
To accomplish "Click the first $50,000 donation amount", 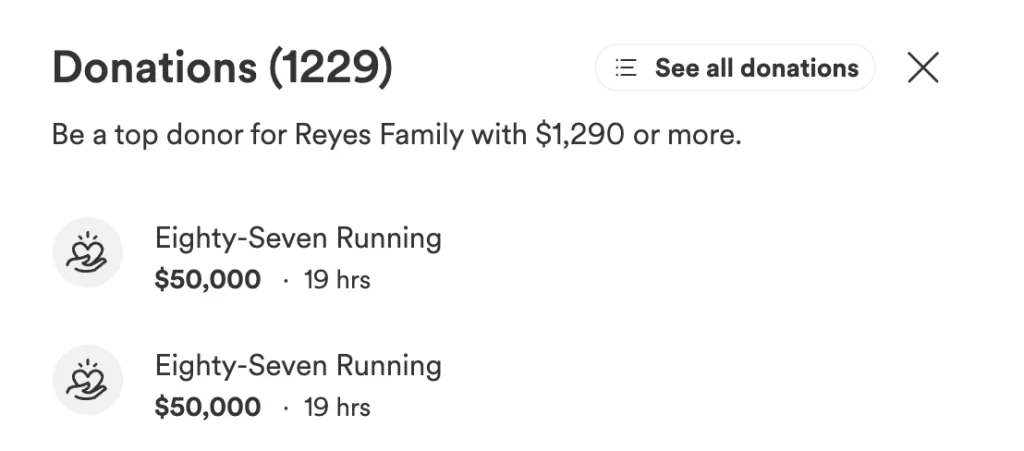I will (x=208, y=280).
